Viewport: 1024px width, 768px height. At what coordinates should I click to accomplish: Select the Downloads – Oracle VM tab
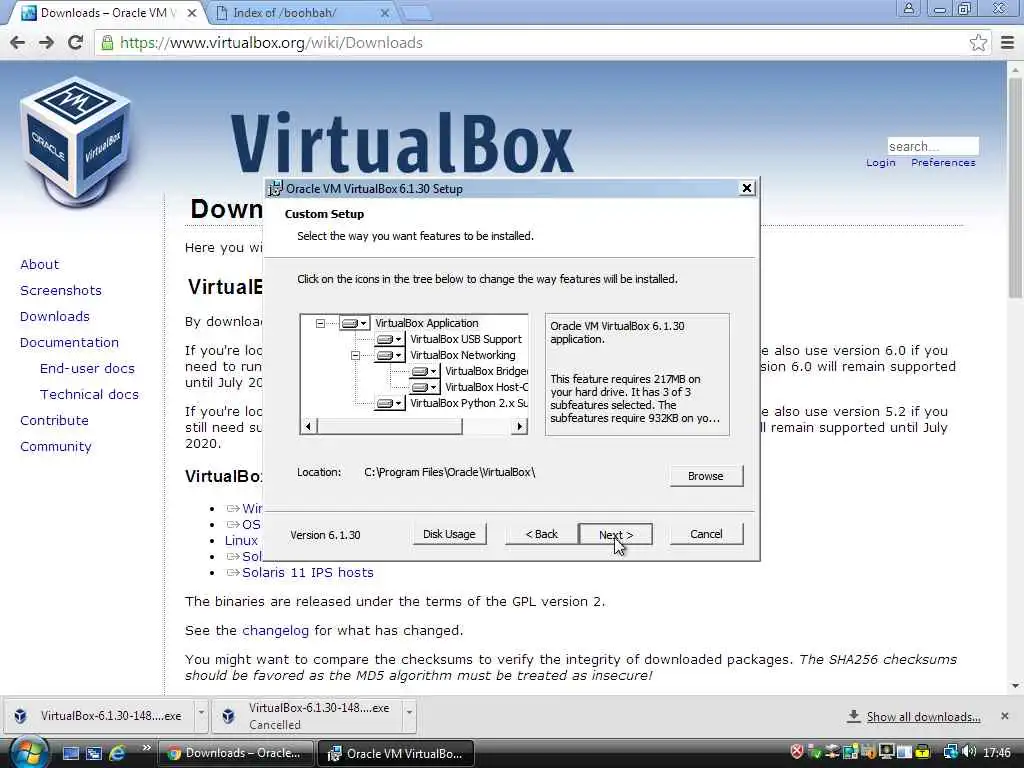(104, 12)
